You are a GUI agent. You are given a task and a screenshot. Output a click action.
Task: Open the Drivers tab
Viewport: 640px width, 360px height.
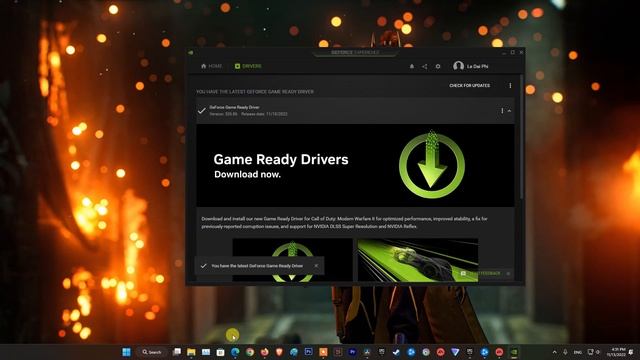click(x=248, y=66)
